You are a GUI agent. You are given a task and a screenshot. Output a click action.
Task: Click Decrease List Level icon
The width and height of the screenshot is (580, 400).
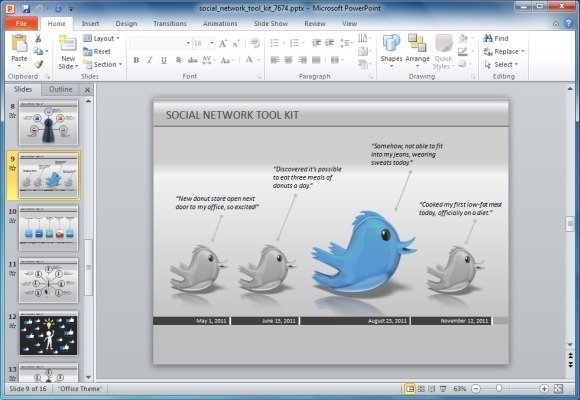(316, 43)
